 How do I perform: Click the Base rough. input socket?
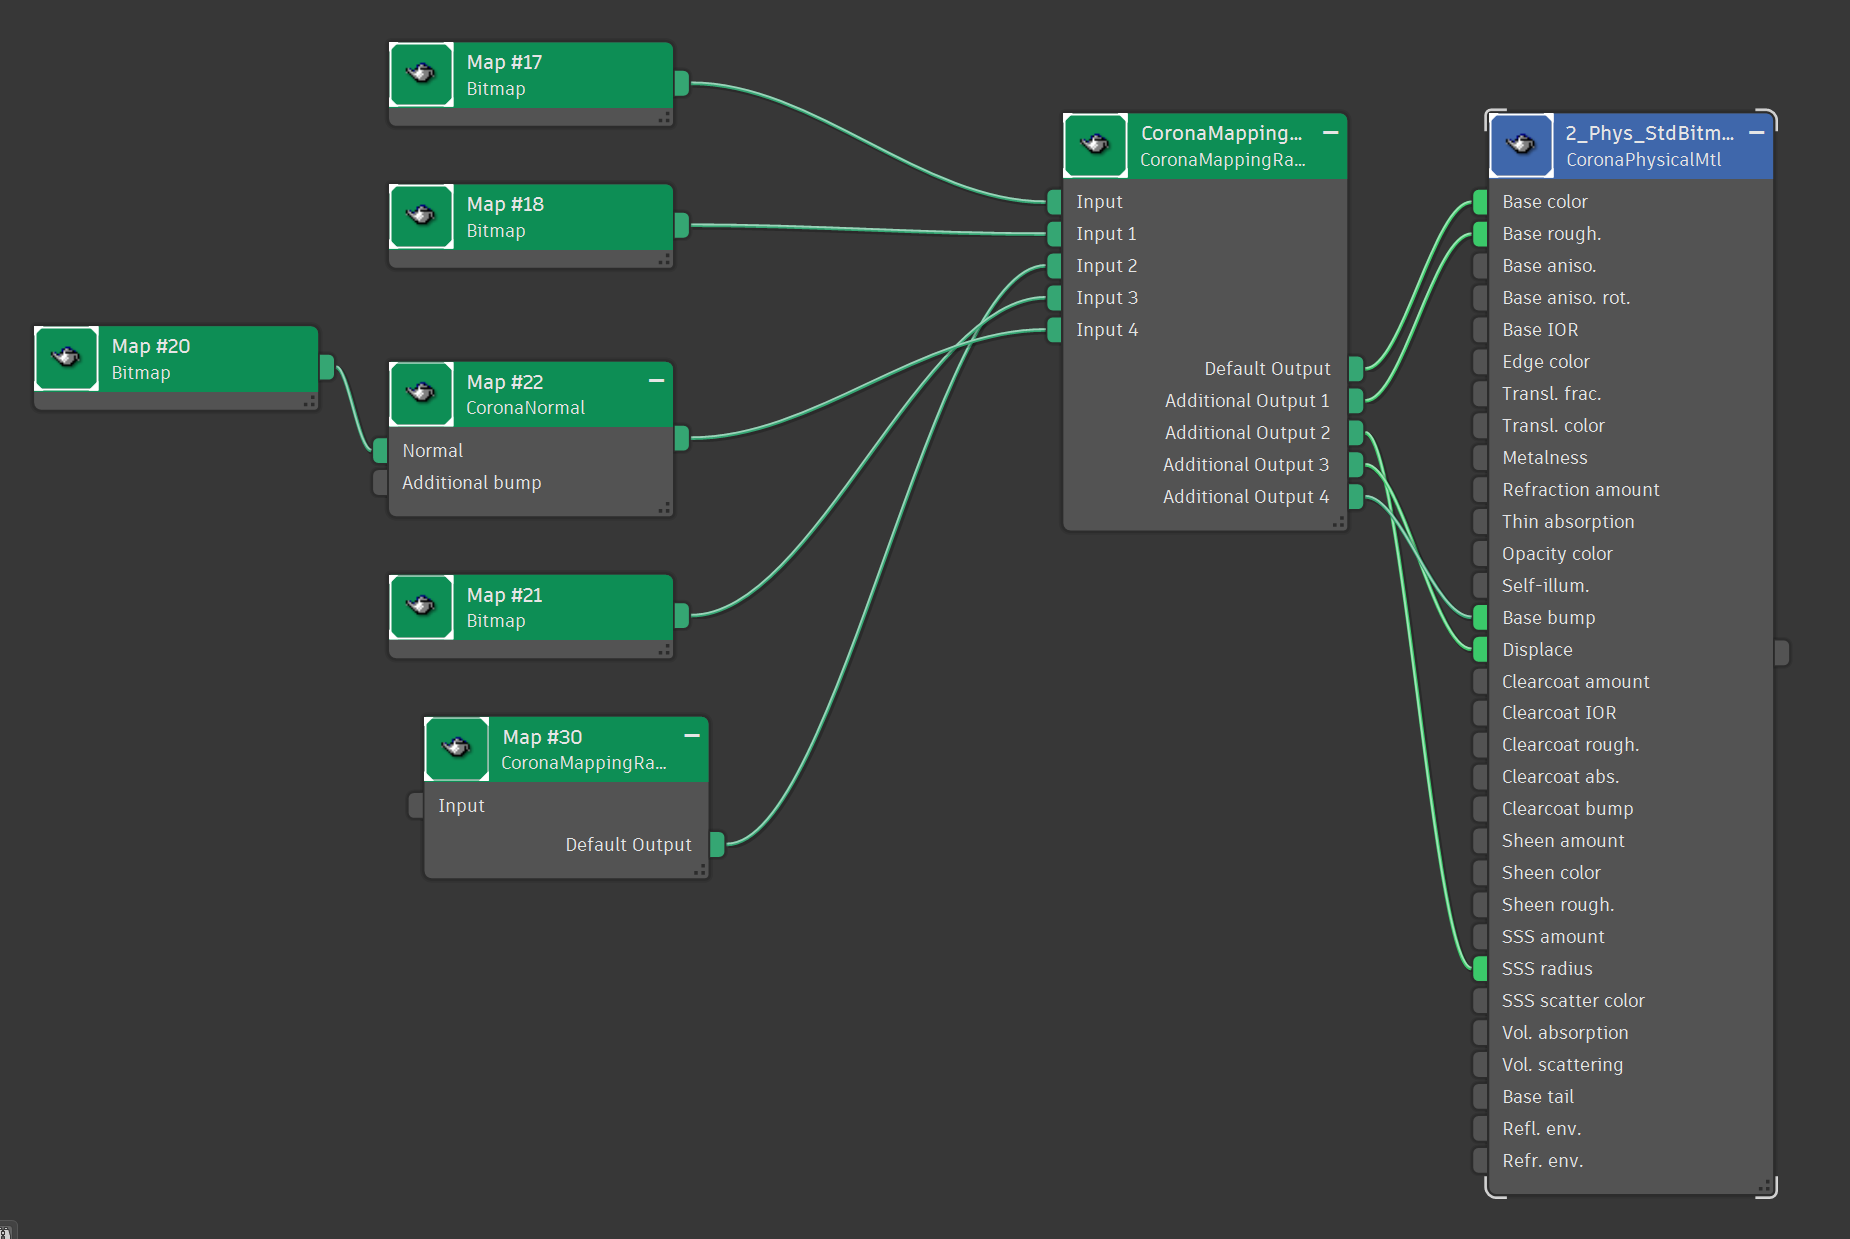click(x=1480, y=233)
